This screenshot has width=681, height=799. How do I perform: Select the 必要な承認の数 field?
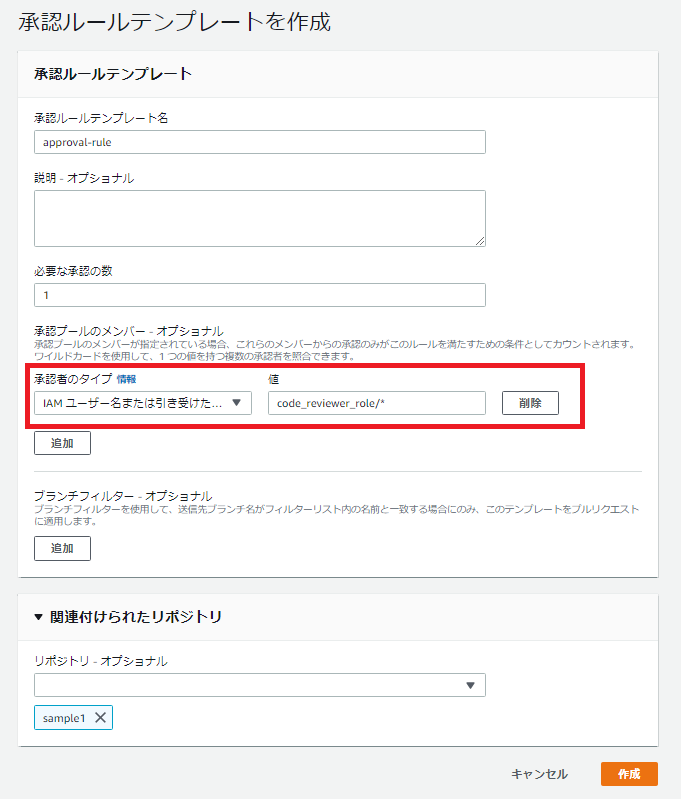pyautogui.click(x=260, y=295)
